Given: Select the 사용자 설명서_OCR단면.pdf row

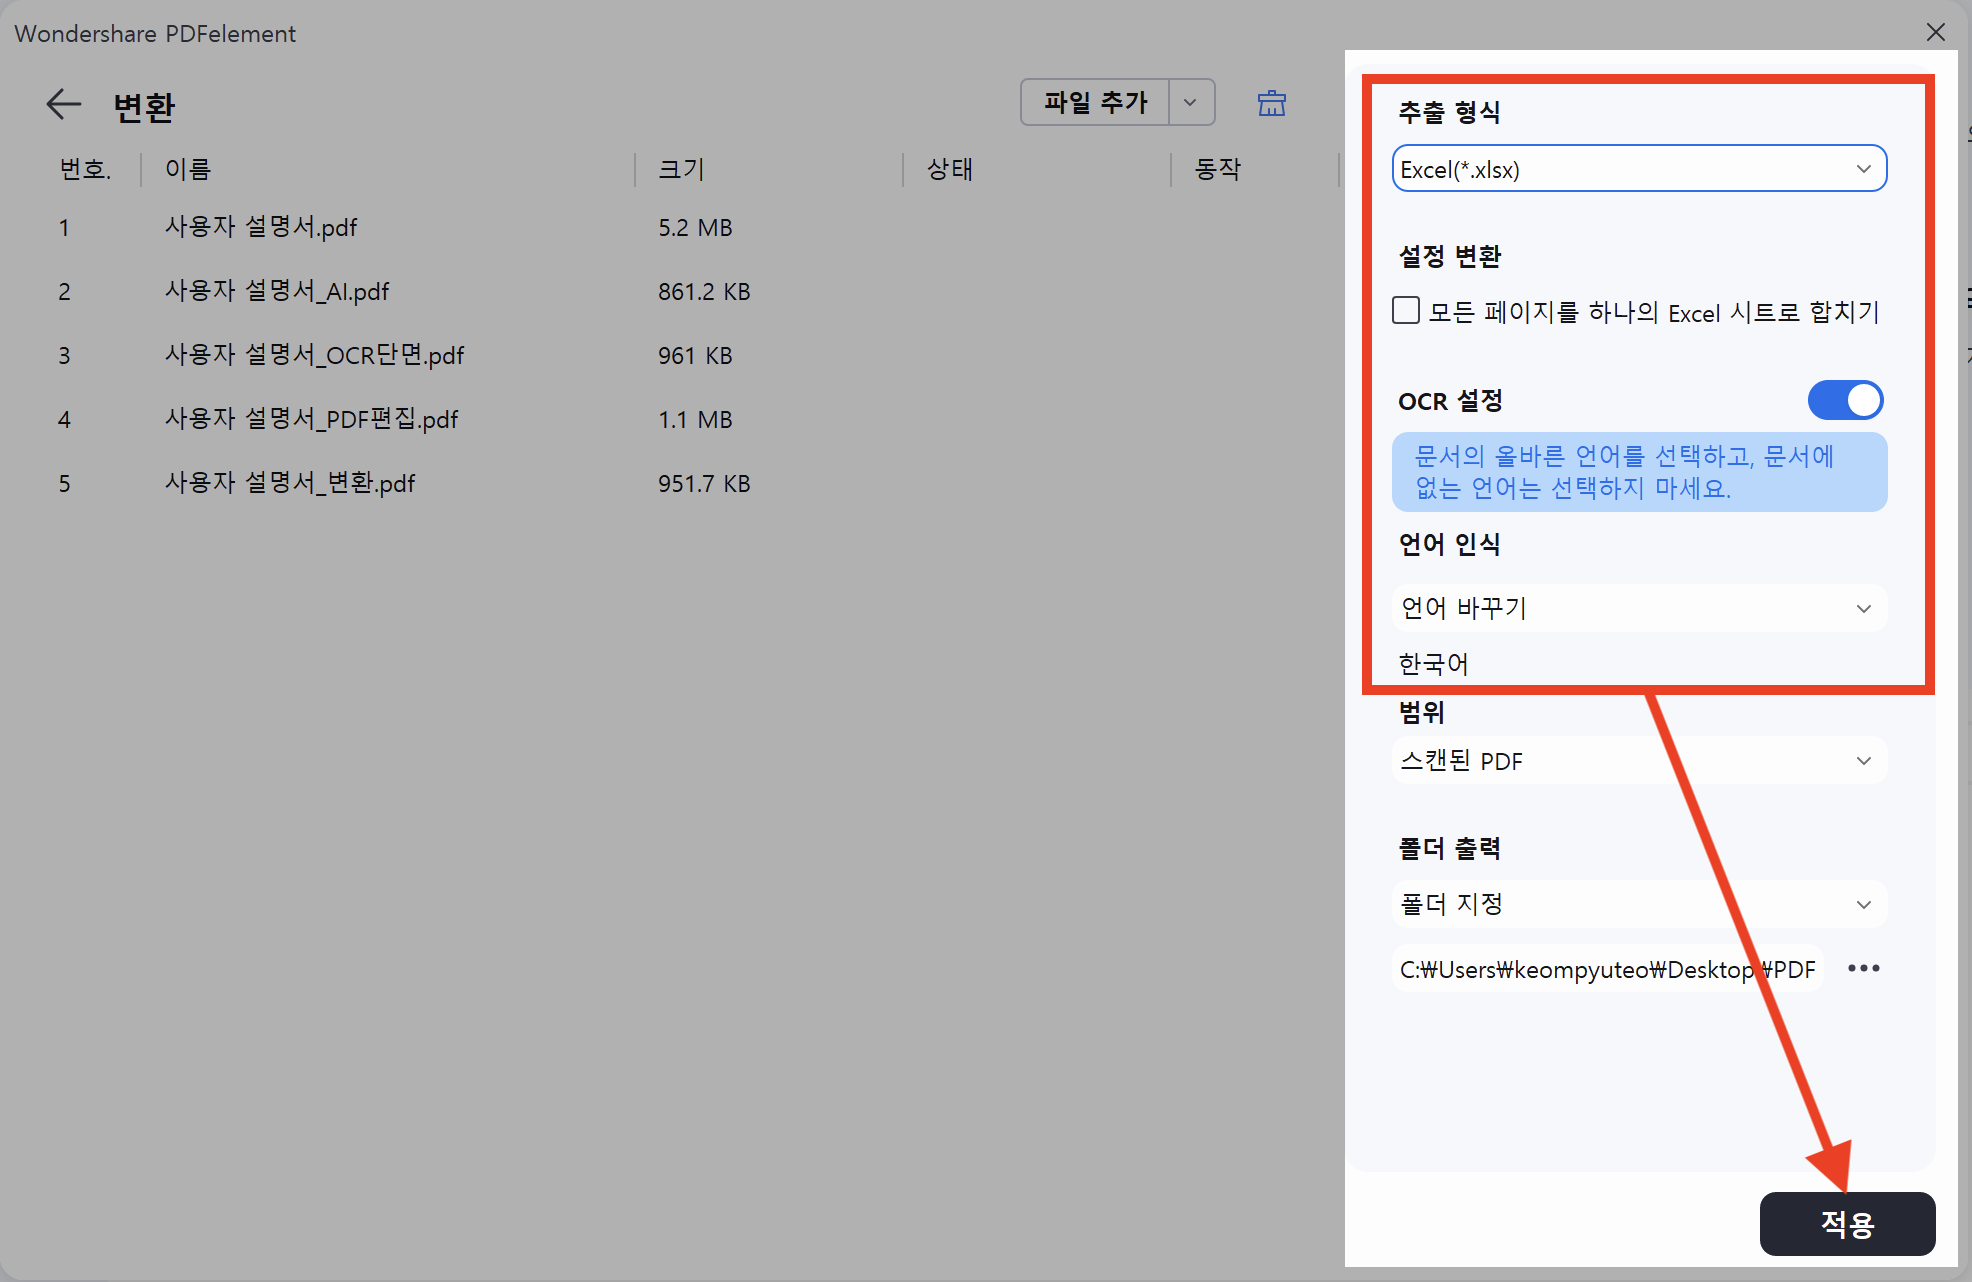Looking at the screenshot, I should click(314, 356).
